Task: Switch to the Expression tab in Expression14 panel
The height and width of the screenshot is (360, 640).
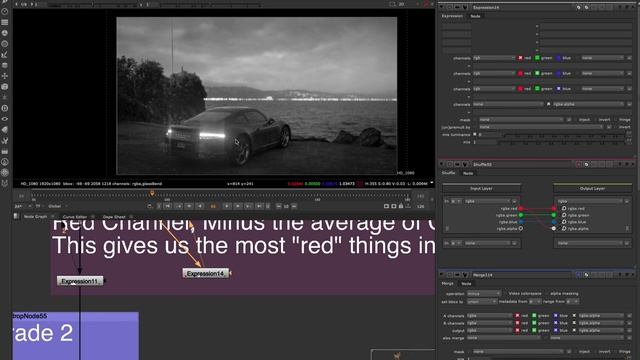Action: point(452,16)
